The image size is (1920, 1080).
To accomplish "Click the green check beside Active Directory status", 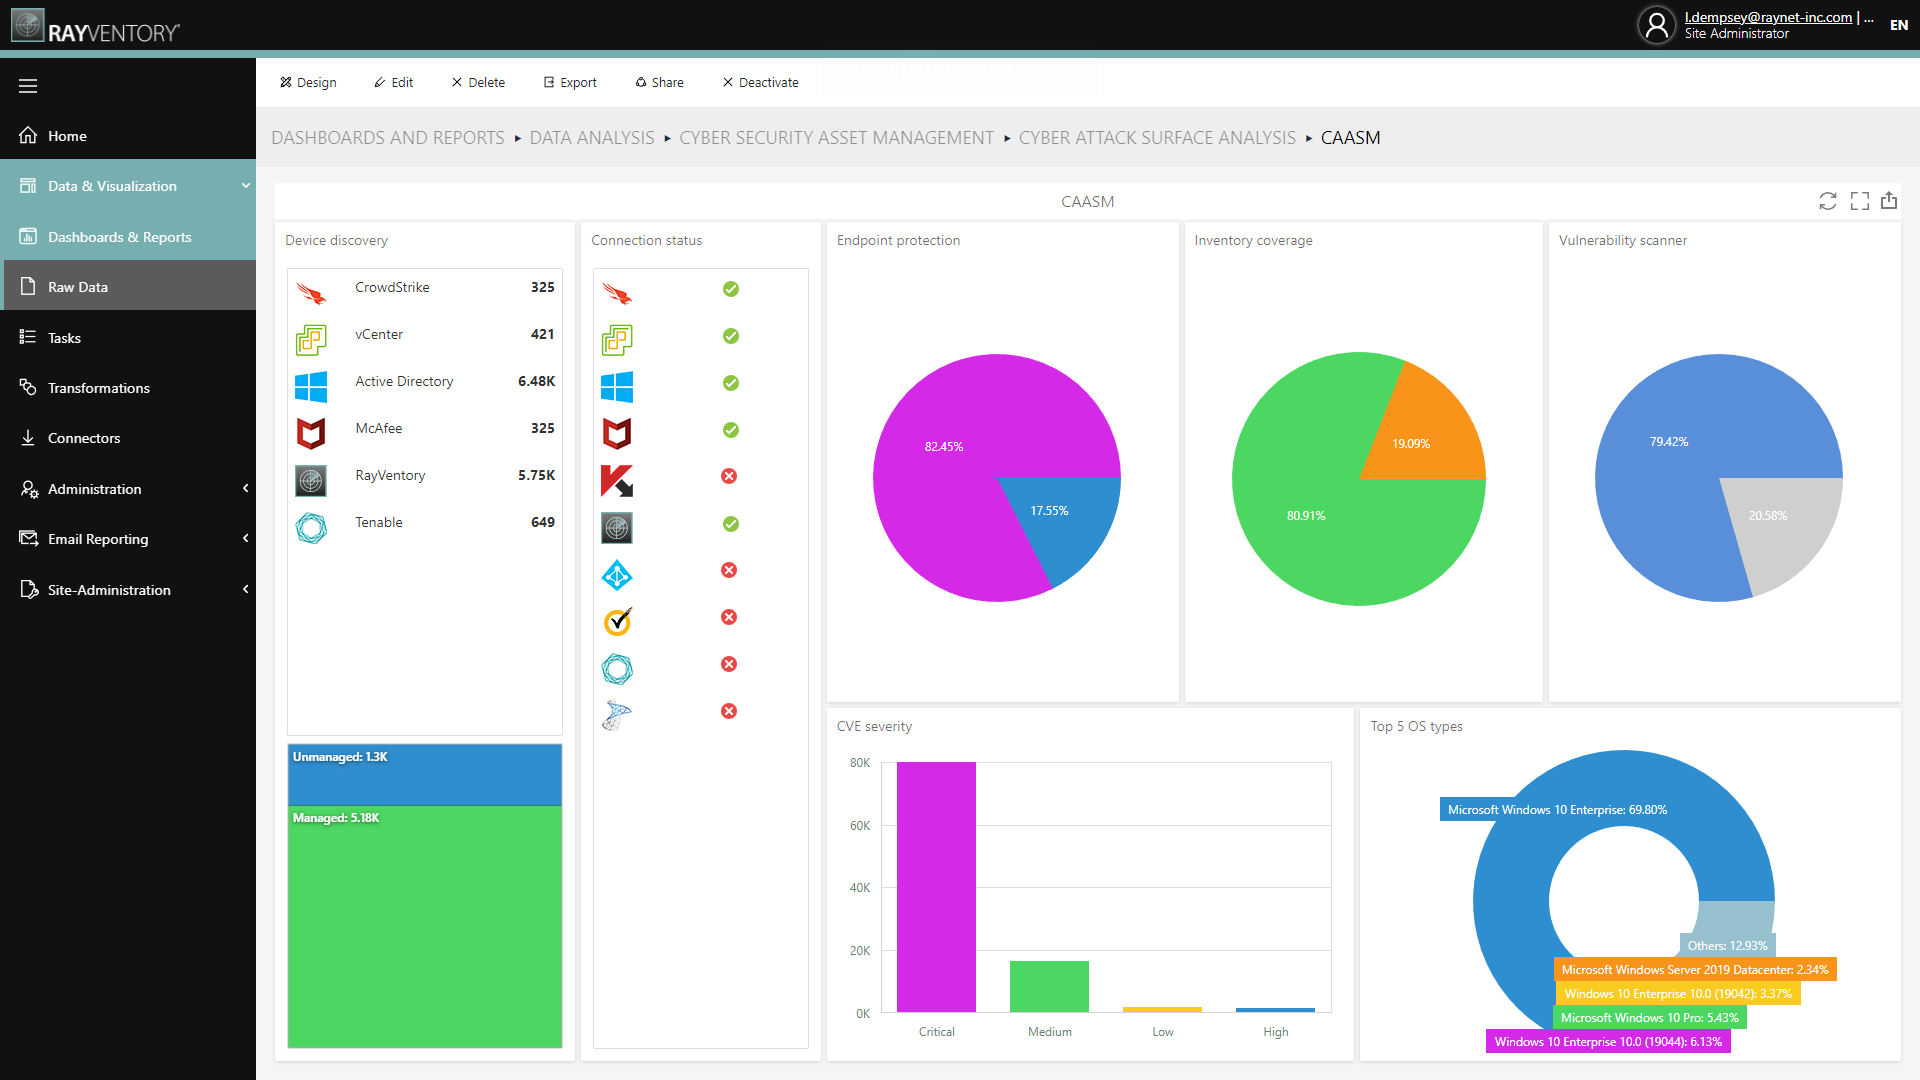I will (731, 383).
